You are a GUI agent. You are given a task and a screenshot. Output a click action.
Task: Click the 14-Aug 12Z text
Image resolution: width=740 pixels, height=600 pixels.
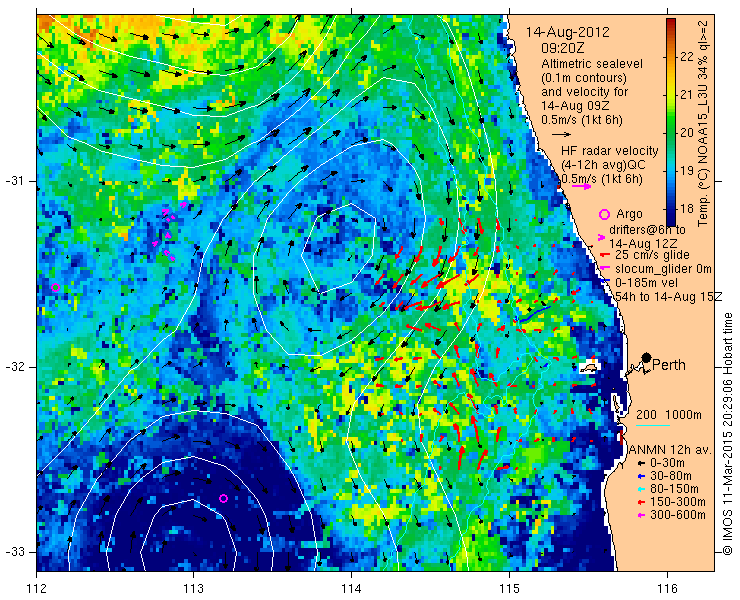(643, 244)
